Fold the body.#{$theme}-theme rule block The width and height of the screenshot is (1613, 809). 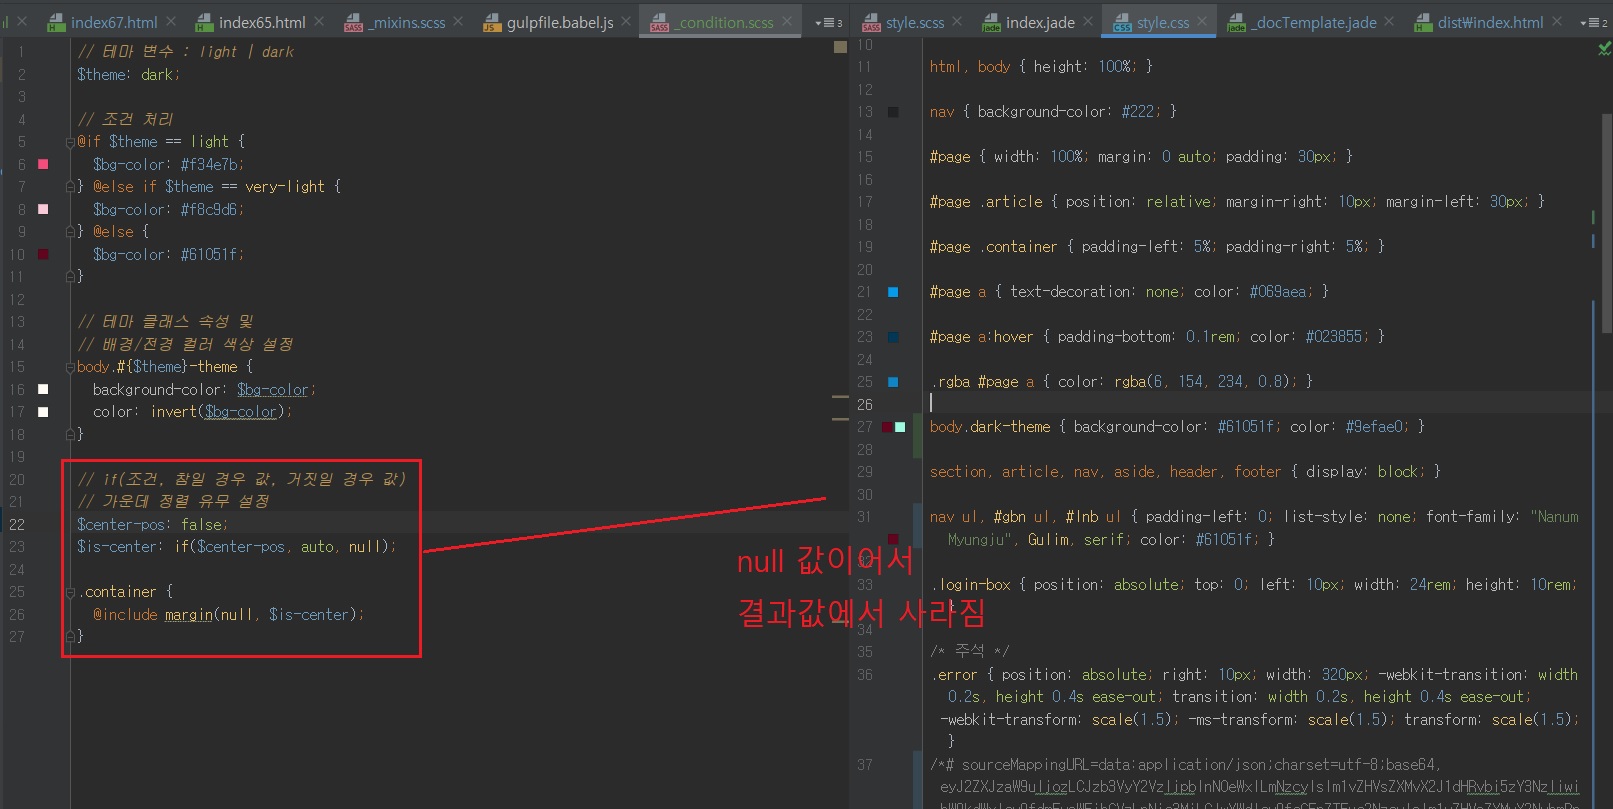tap(70, 367)
